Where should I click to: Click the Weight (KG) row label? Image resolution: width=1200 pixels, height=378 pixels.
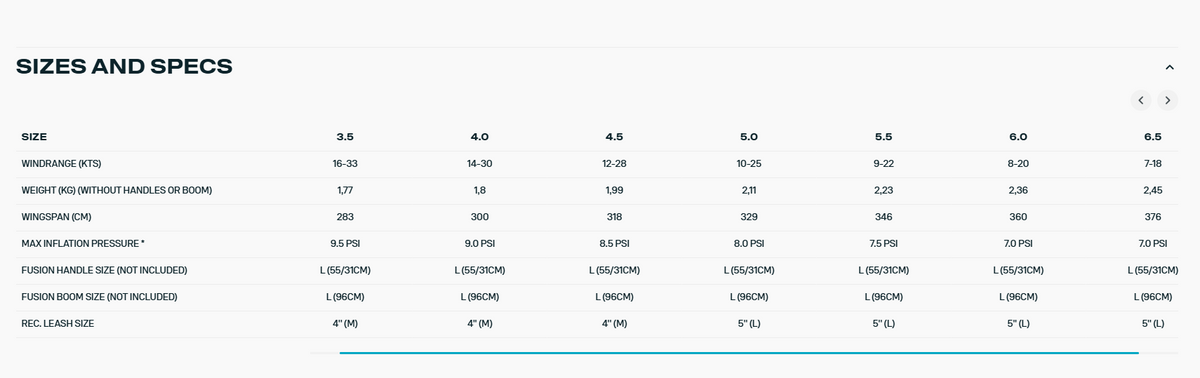[117, 190]
